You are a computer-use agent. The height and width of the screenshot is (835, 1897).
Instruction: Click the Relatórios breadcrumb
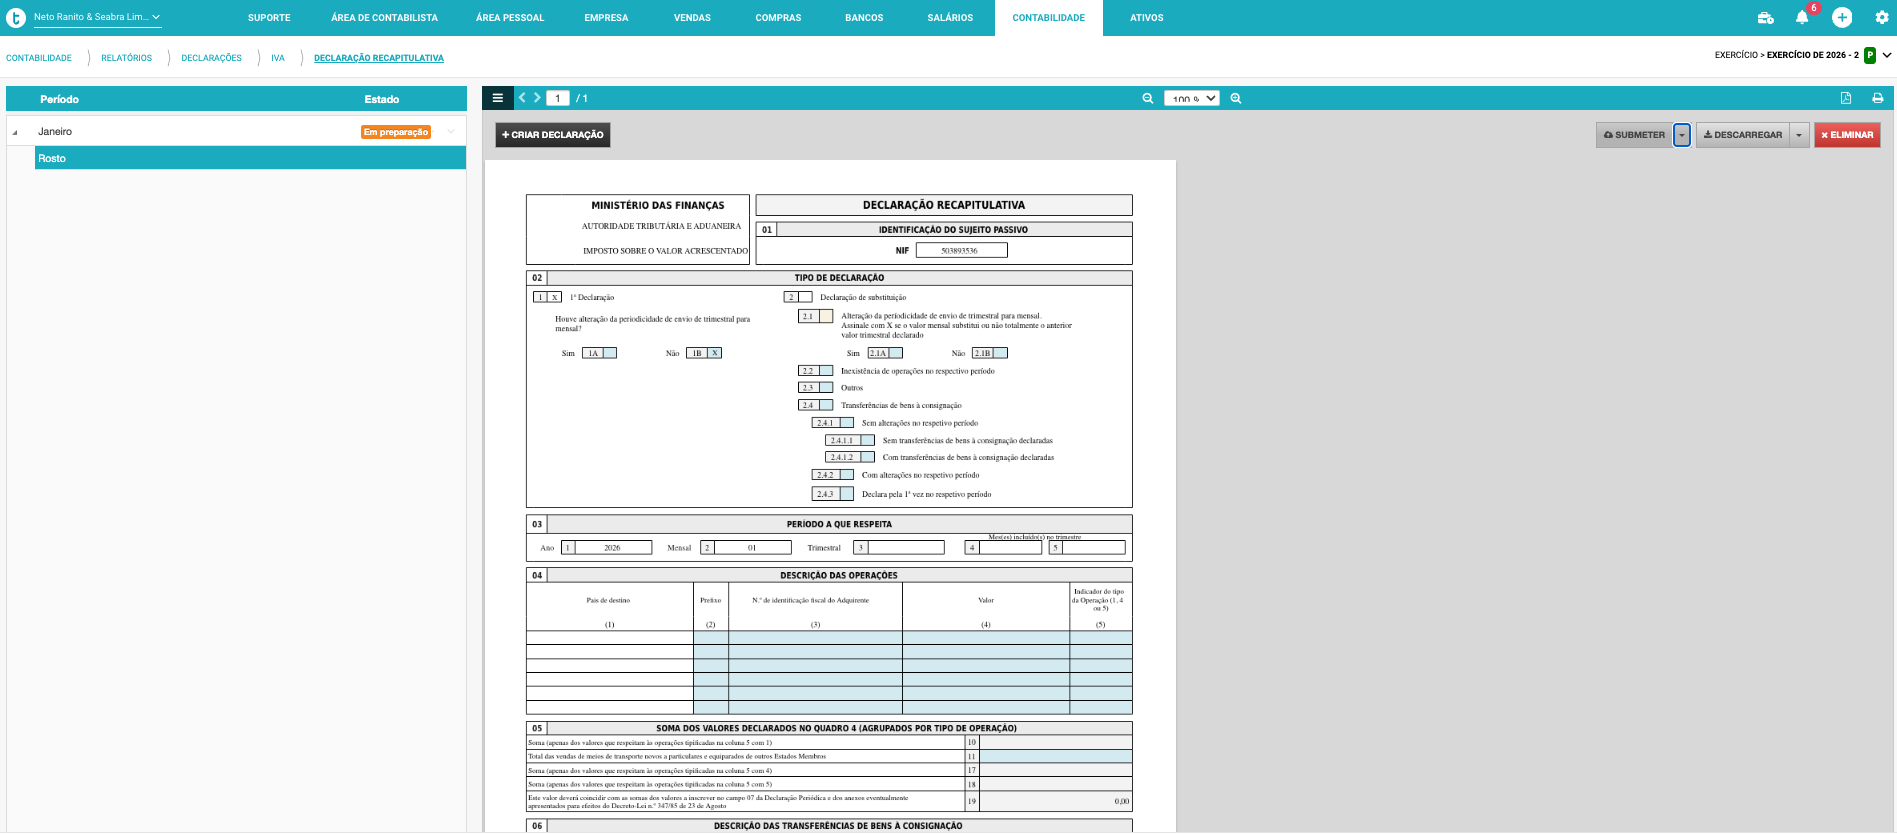point(126,58)
